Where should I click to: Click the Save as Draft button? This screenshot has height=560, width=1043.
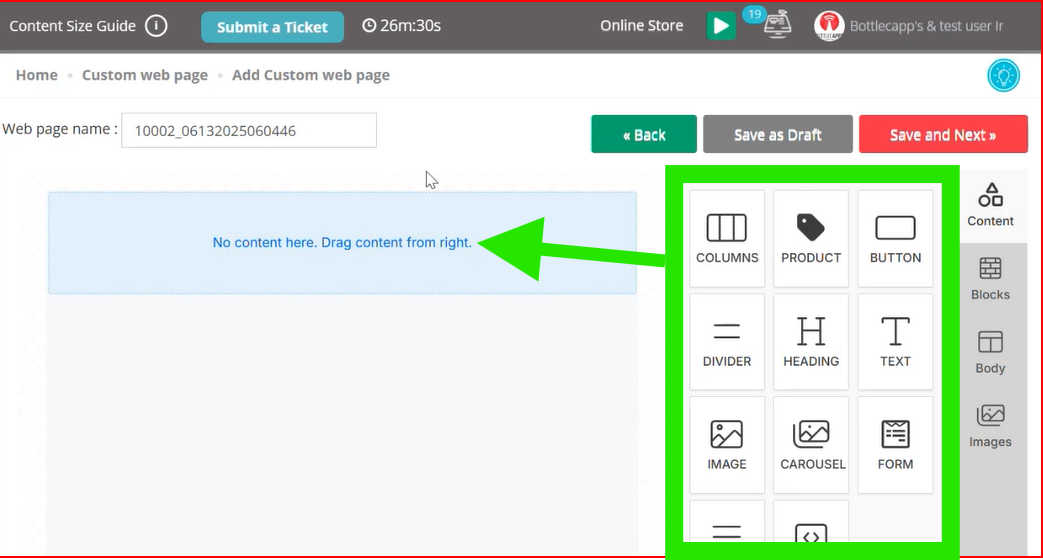pos(778,134)
